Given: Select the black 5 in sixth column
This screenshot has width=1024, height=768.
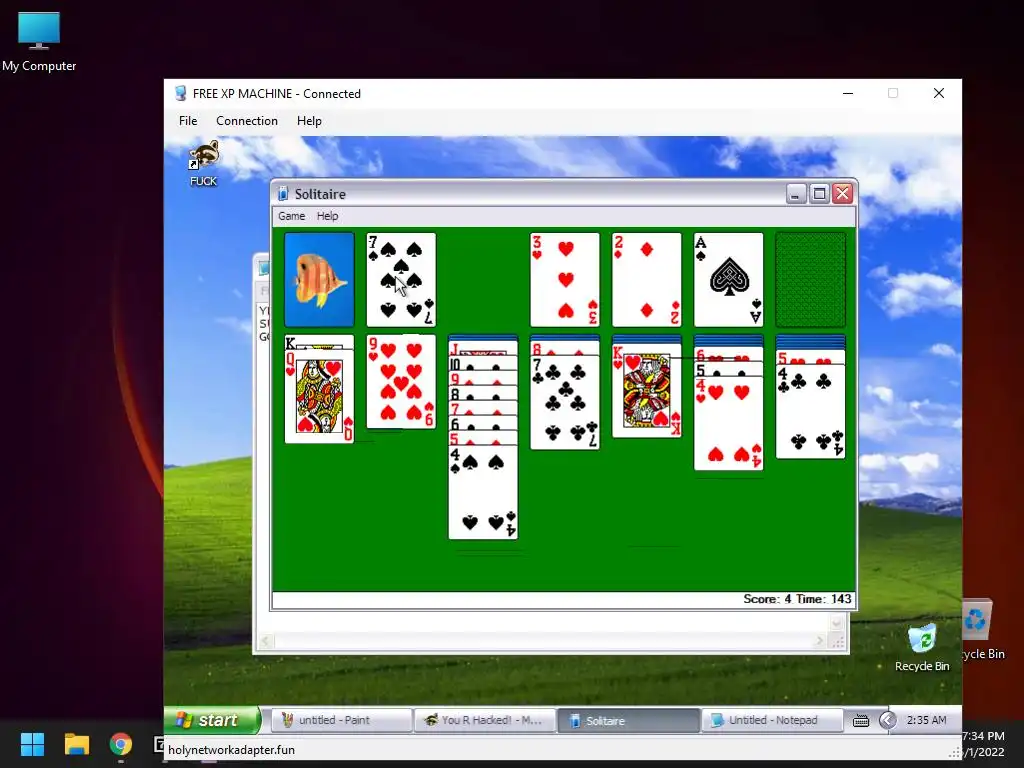Looking at the screenshot, I should click(728, 370).
